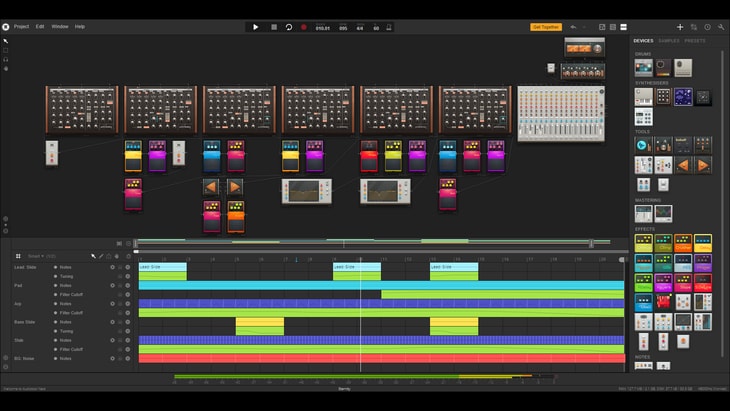Click the tempo value 095
This screenshot has width=730, height=411.
coord(343,28)
